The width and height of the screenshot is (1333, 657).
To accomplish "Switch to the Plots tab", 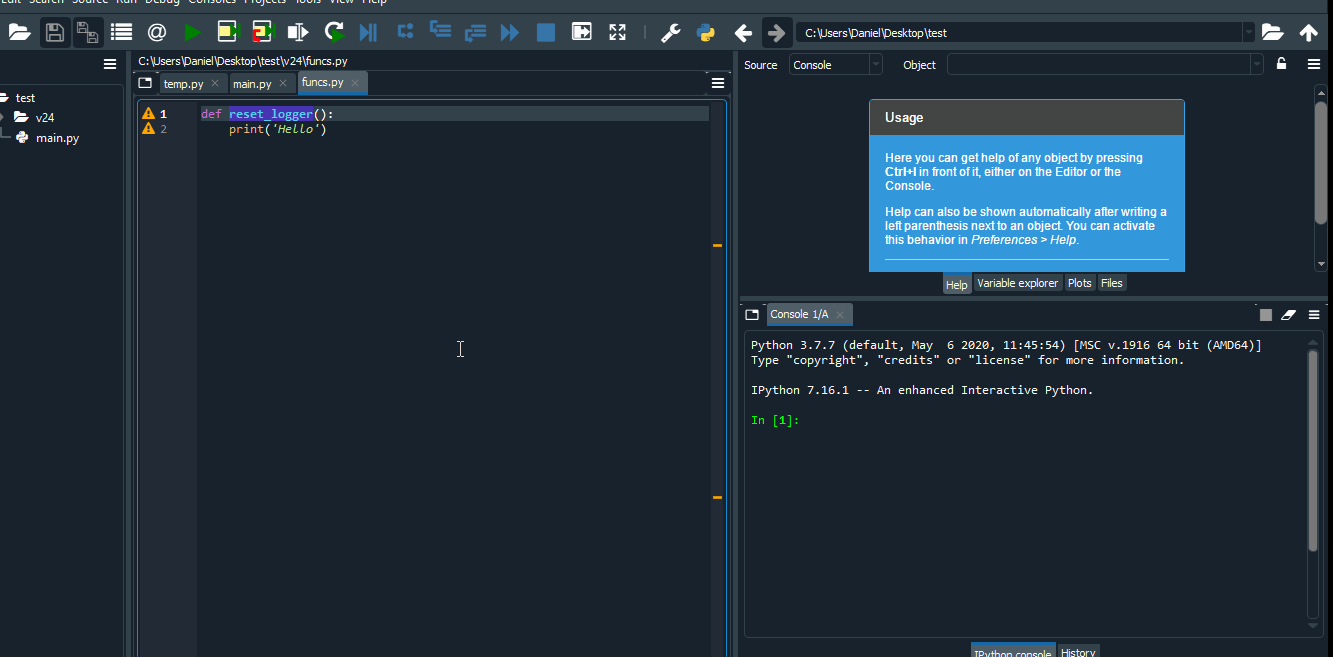I will (1079, 283).
